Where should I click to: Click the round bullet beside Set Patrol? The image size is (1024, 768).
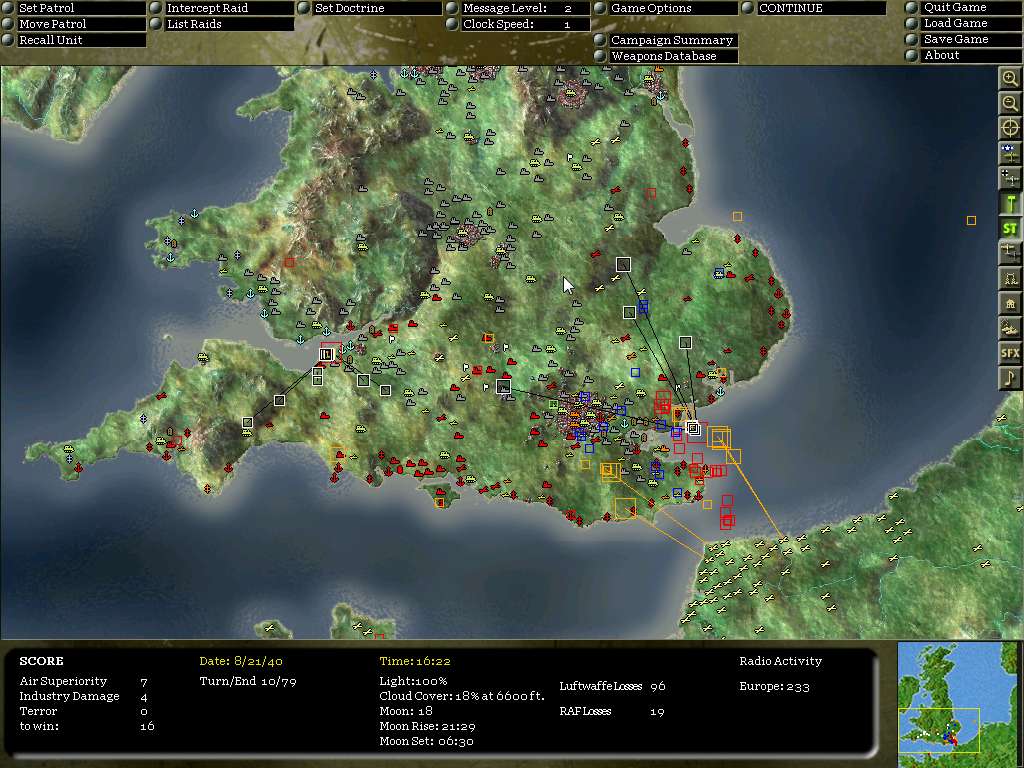[8, 8]
